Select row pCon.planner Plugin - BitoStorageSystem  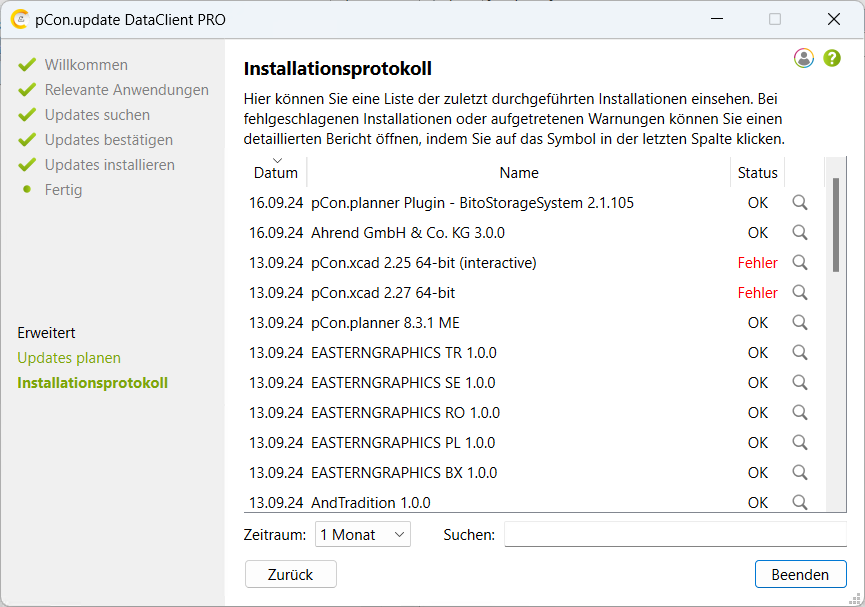point(535,203)
